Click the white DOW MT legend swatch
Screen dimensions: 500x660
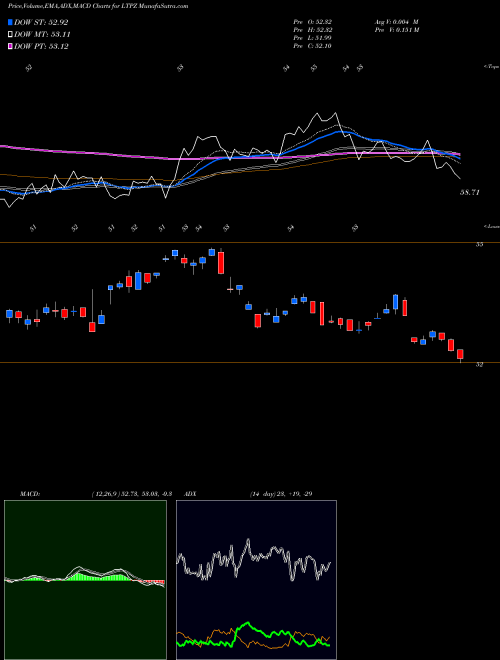click(x=10, y=35)
